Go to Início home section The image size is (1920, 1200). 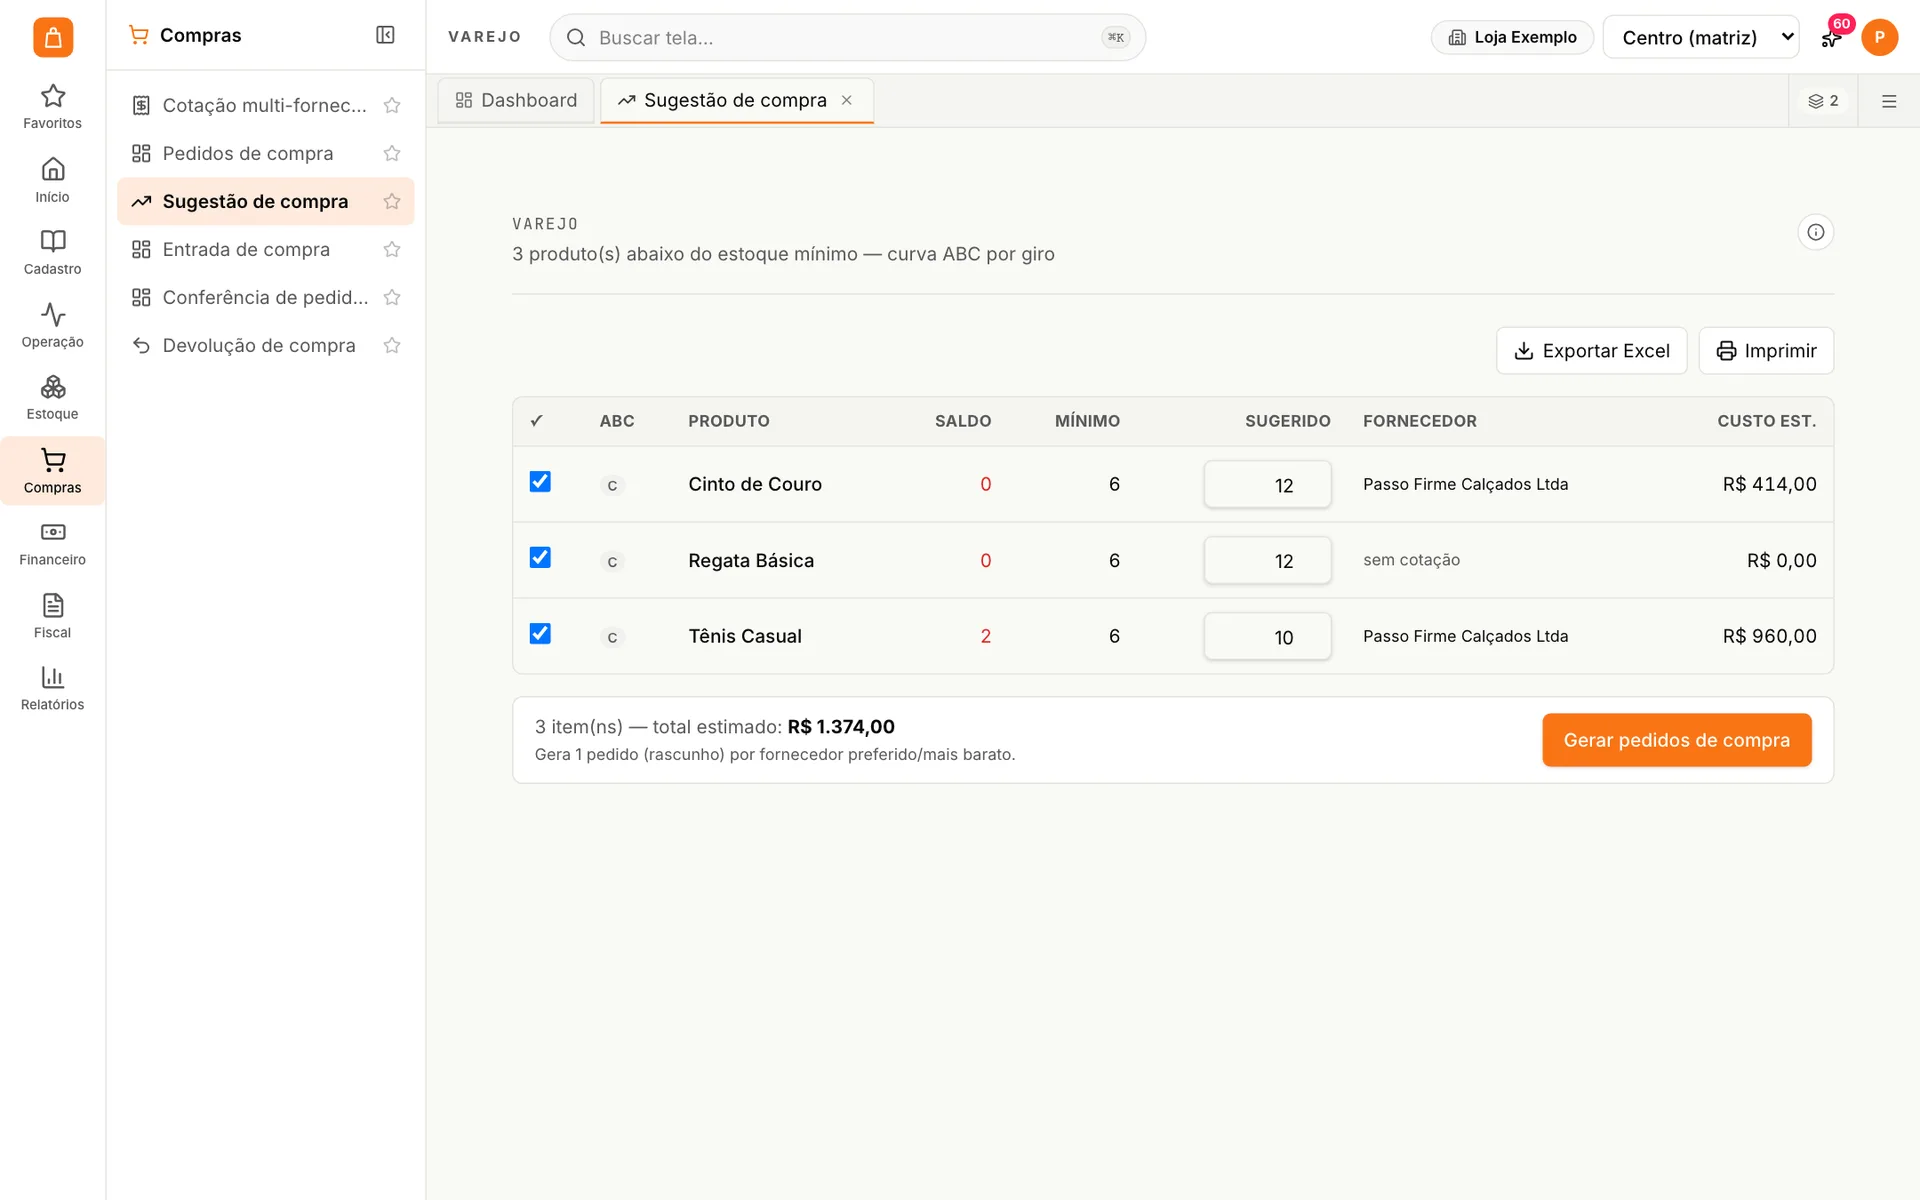click(x=53, y=180)
